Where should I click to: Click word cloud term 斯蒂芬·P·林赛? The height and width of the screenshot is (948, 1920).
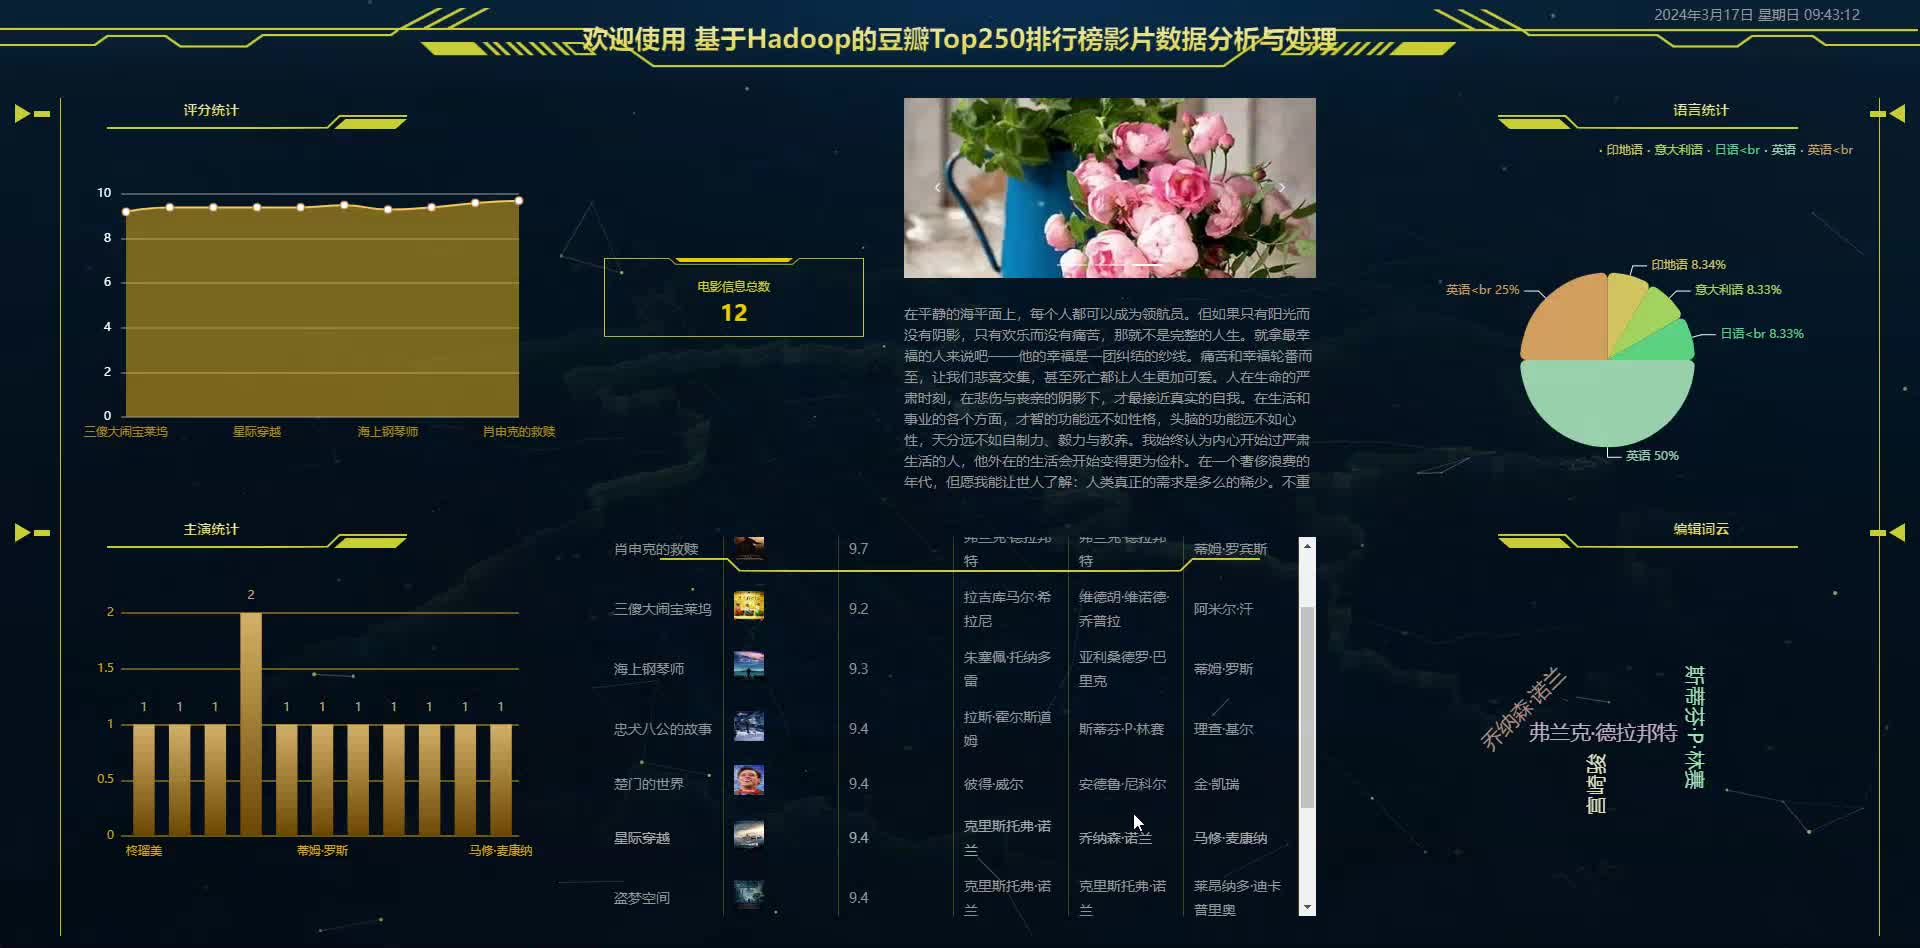[1694, 727]
